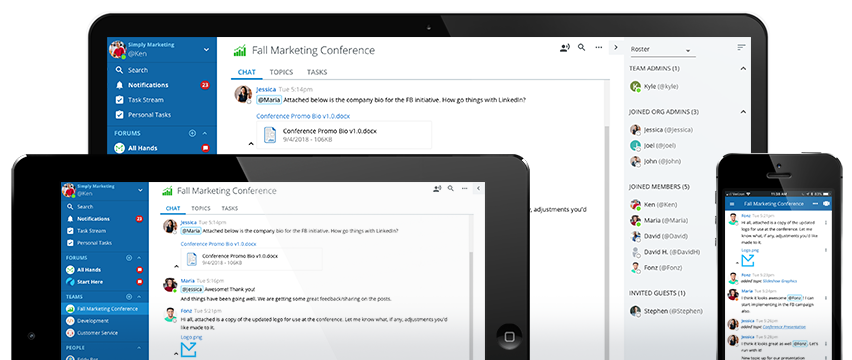Switch to the TASKS tab on the laptop

pyautogui.click(x=317, y=72)
